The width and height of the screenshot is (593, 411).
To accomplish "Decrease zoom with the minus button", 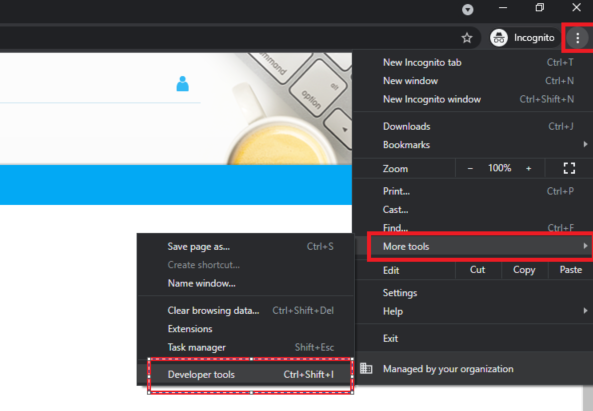I will 470,168.
